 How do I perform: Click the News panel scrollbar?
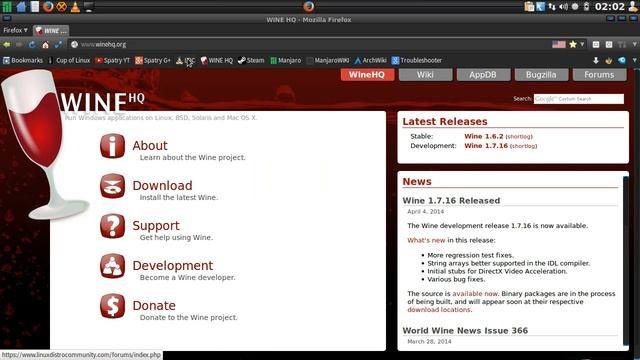pos(625,261)
